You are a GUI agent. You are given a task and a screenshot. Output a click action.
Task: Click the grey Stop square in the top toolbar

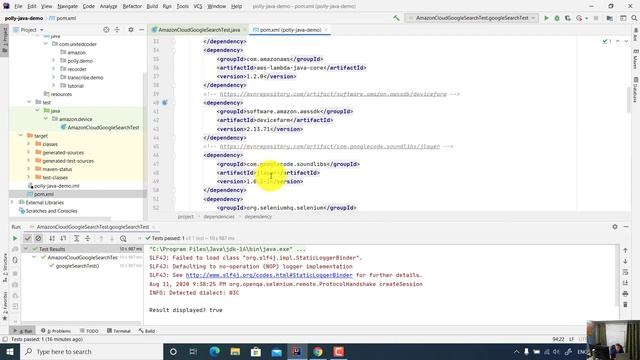coord(596,18)
